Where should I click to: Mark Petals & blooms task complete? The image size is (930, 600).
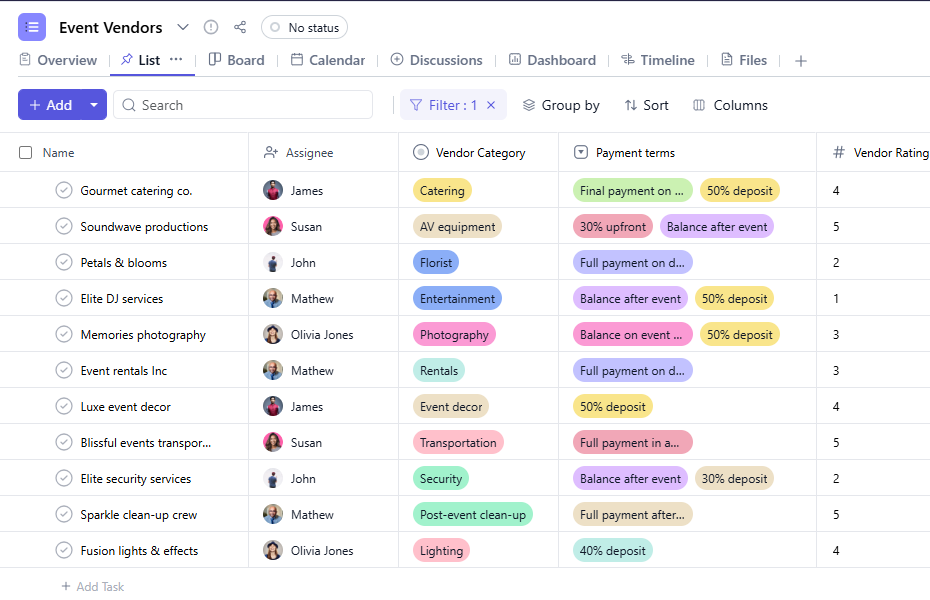(63, 263)
